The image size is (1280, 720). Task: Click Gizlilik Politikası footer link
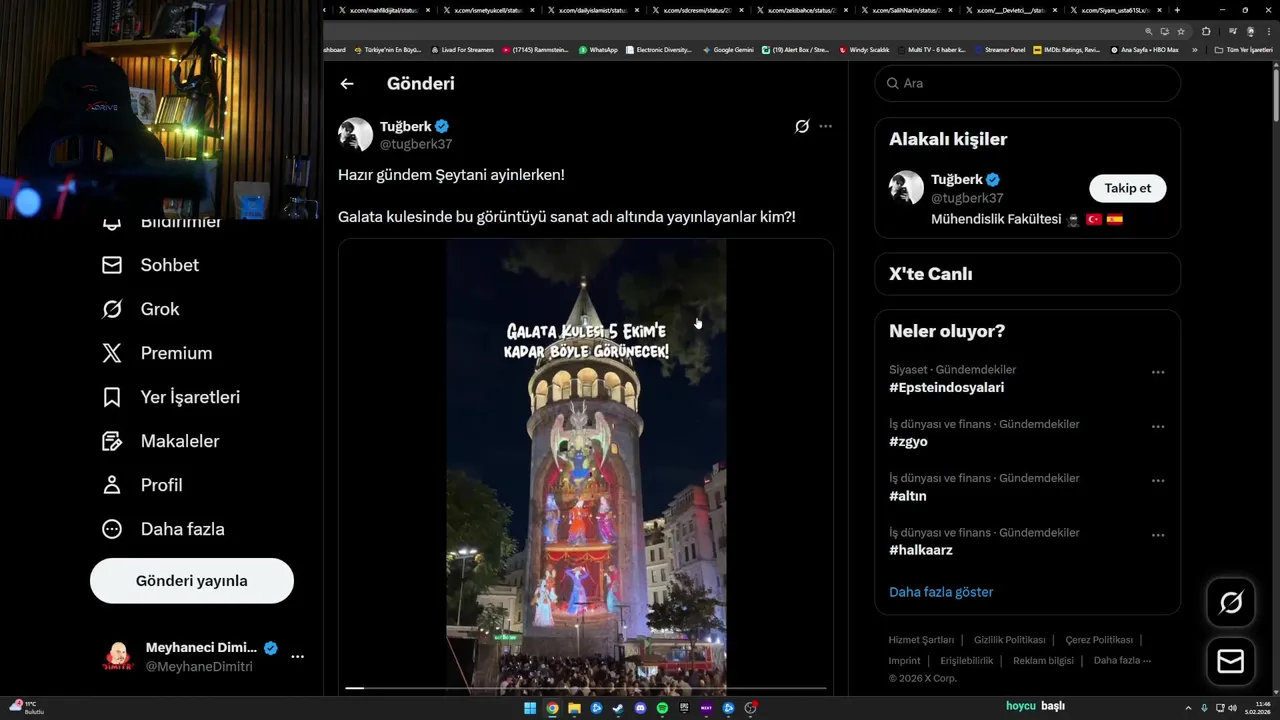tap(1010, 640)
